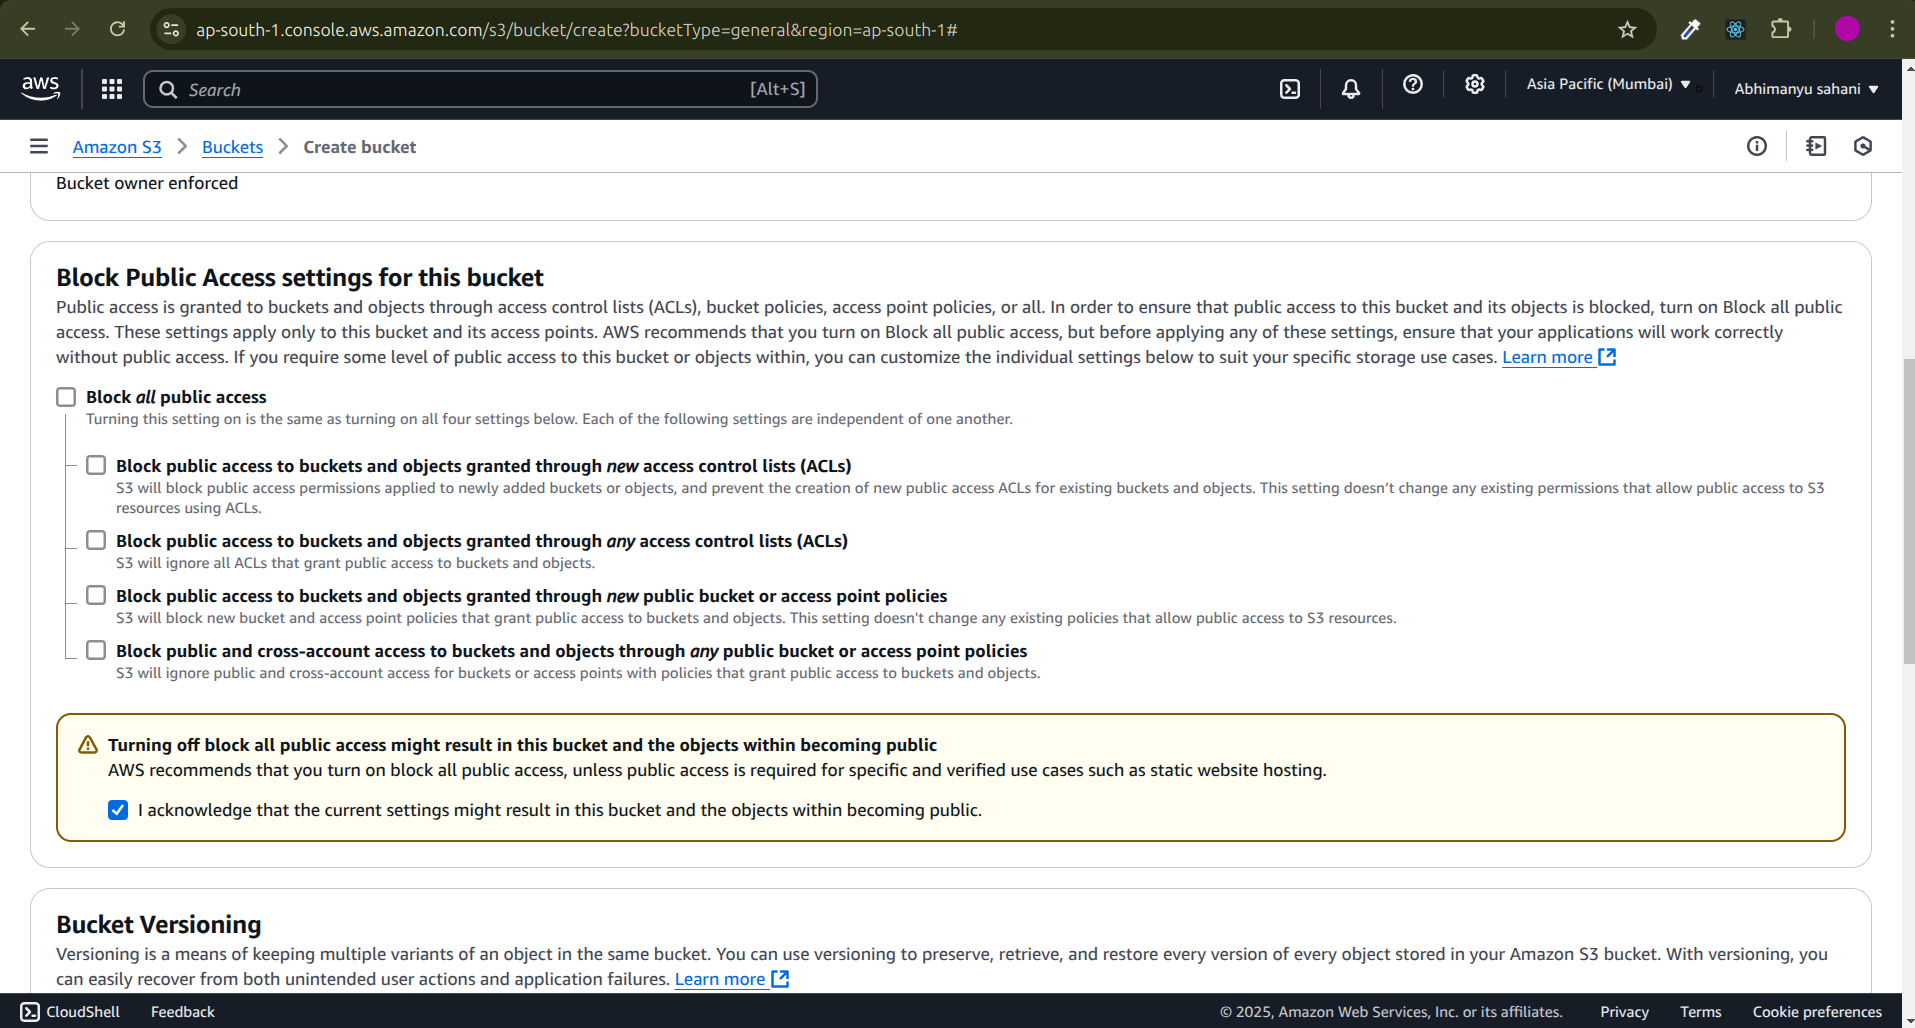1915x1028 pixels.
Task: Open the browser three-dot menu
Action: click(x=1892, y=29)
